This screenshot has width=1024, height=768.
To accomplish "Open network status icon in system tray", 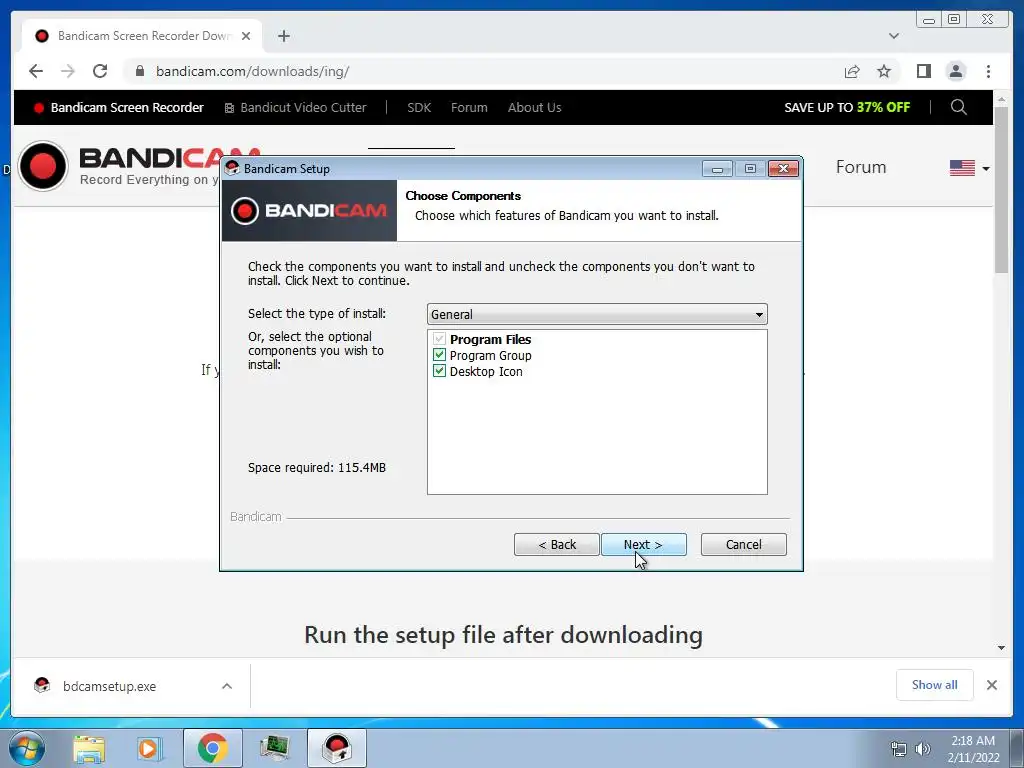I will (899, 749).
